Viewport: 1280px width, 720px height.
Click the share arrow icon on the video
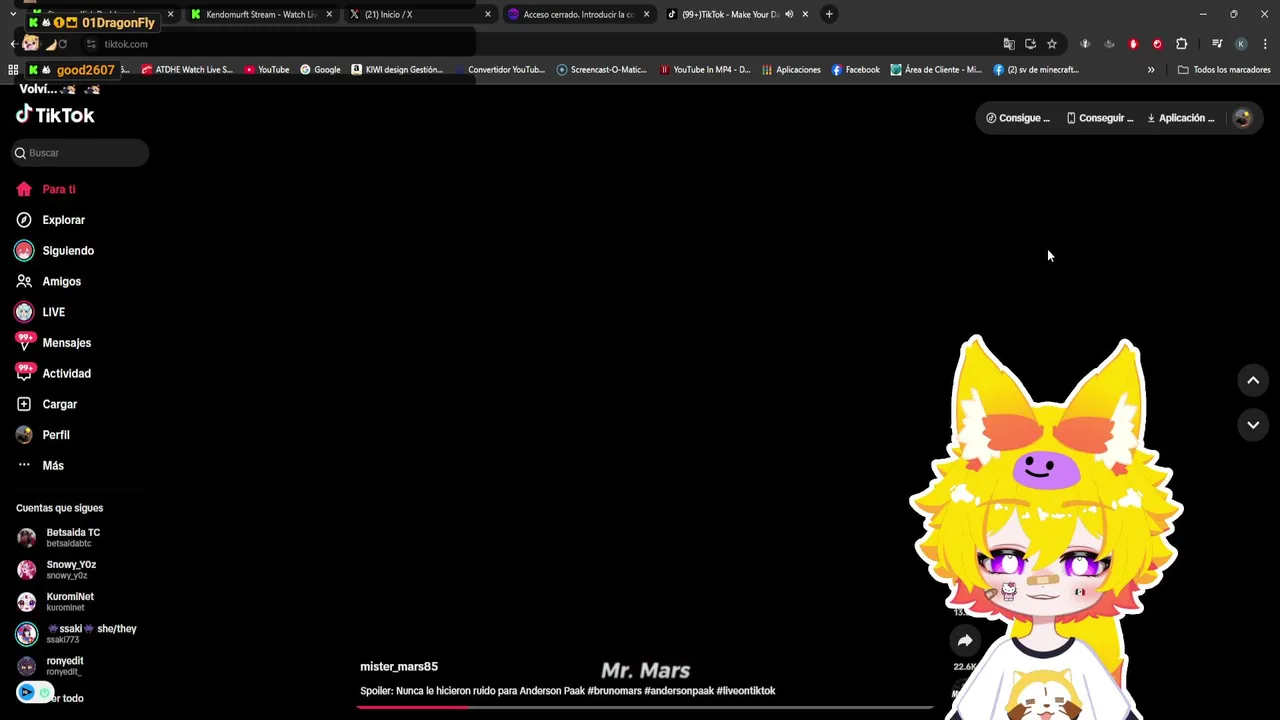pos(965,641)
